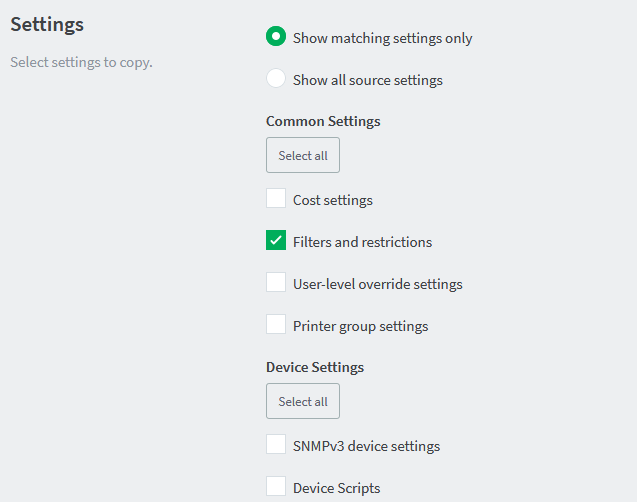Click the 'User-level override settings' label text
The width and height of the screenshot is (637, 502).
[x=378, y=284]
